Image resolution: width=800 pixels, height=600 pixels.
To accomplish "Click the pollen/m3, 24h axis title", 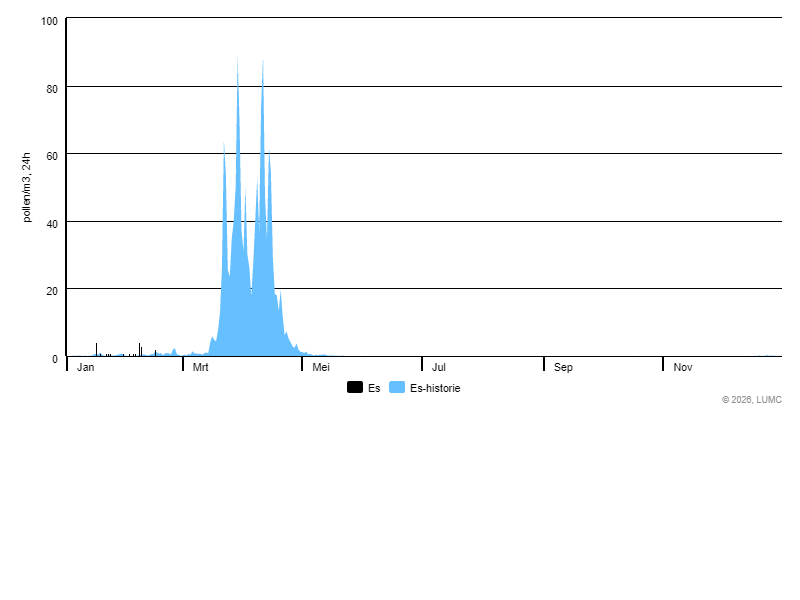I will (x=27, y=187).
